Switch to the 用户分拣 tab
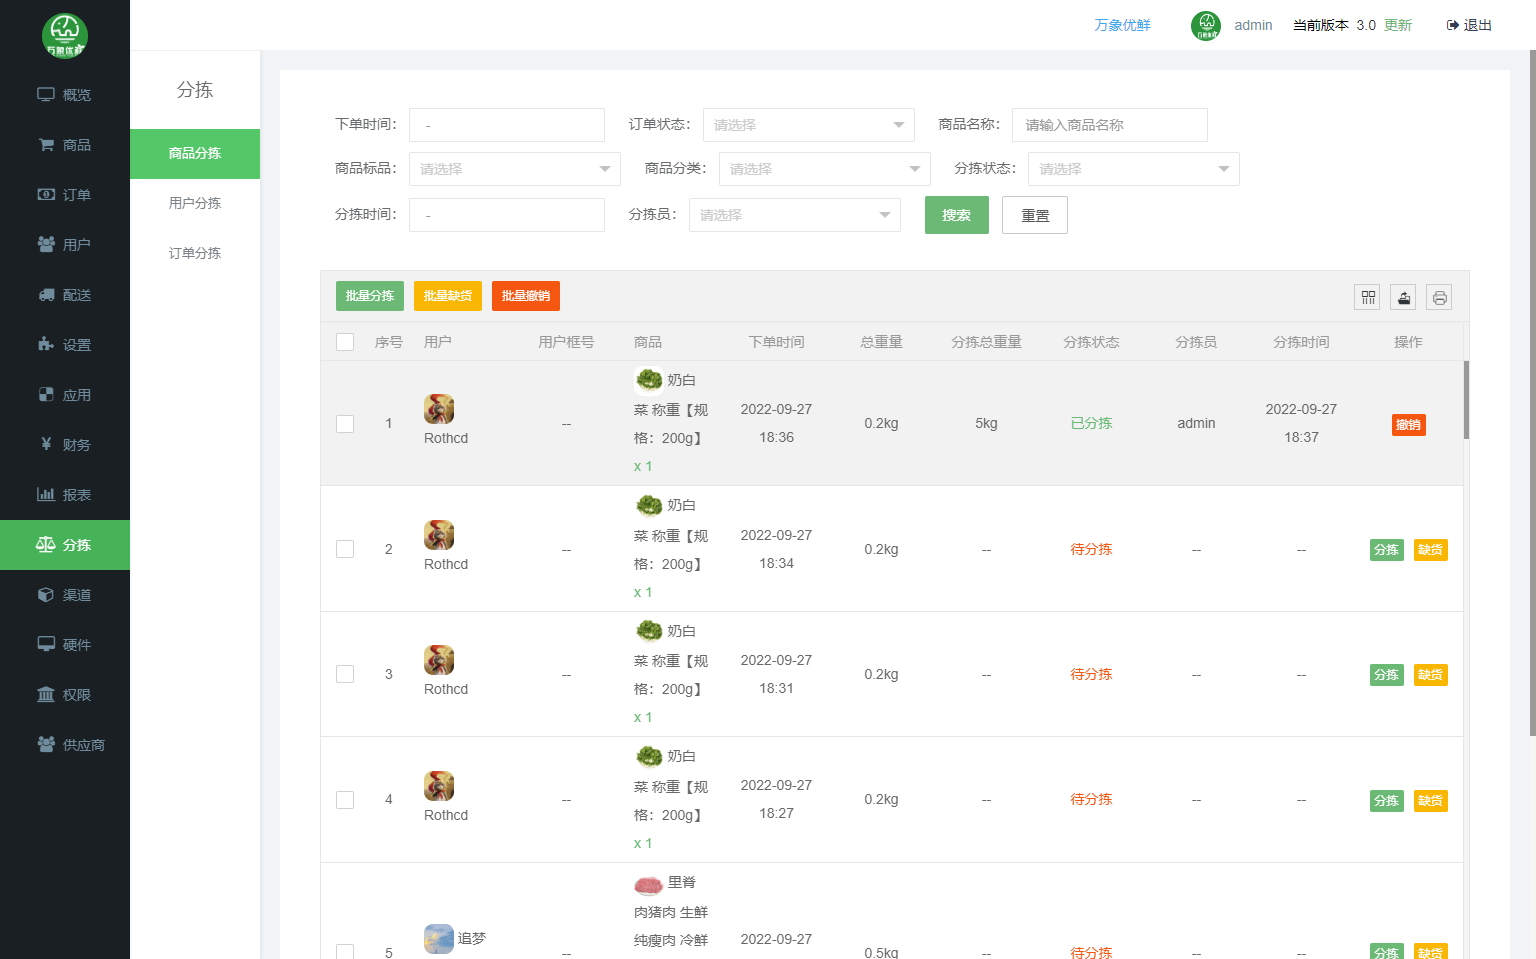 point(195,203)
